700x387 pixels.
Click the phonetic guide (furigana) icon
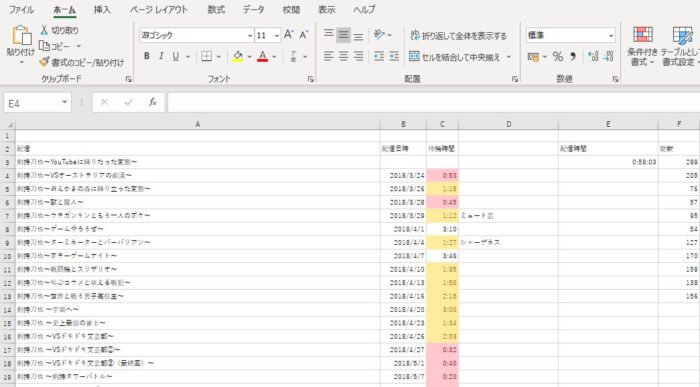pos(293,56)
